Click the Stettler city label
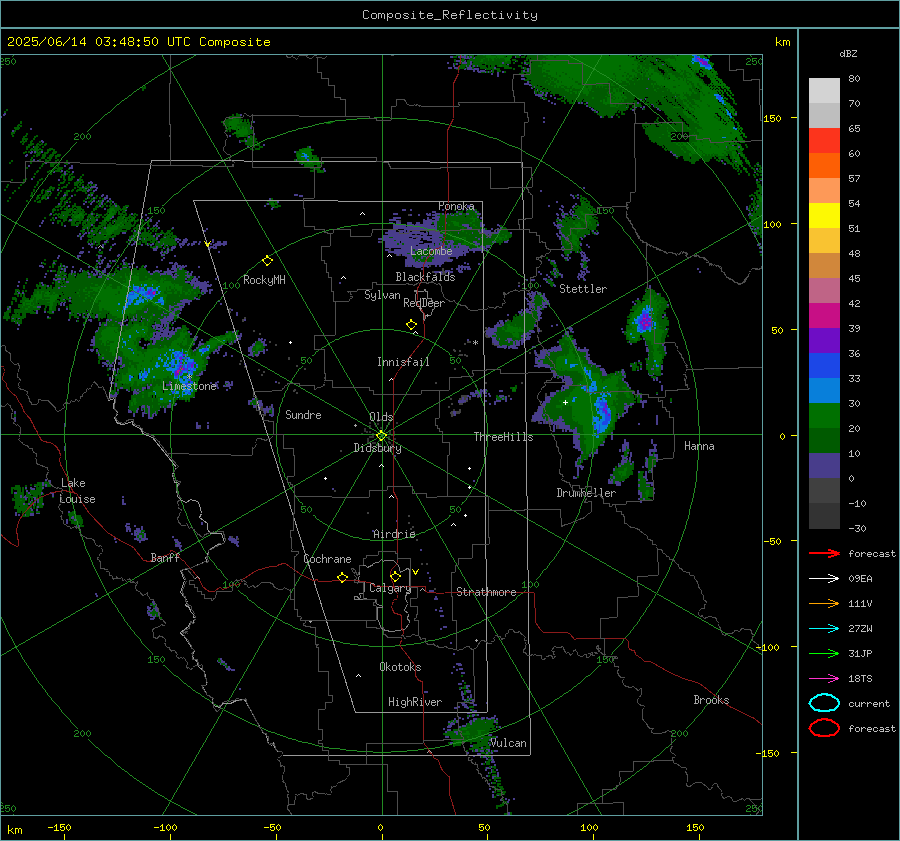 (x=583, y=289)
